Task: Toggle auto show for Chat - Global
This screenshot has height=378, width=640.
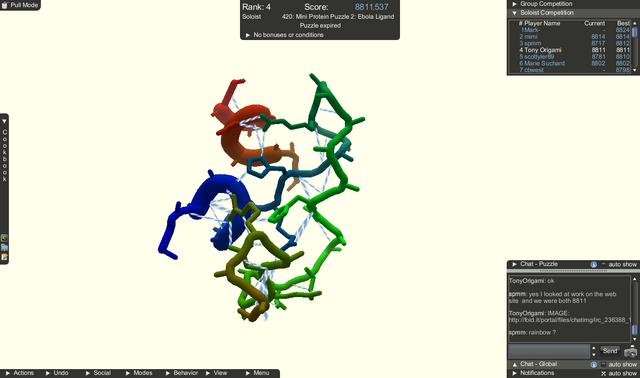Action: pyautogui.click(x=604, y=365)
